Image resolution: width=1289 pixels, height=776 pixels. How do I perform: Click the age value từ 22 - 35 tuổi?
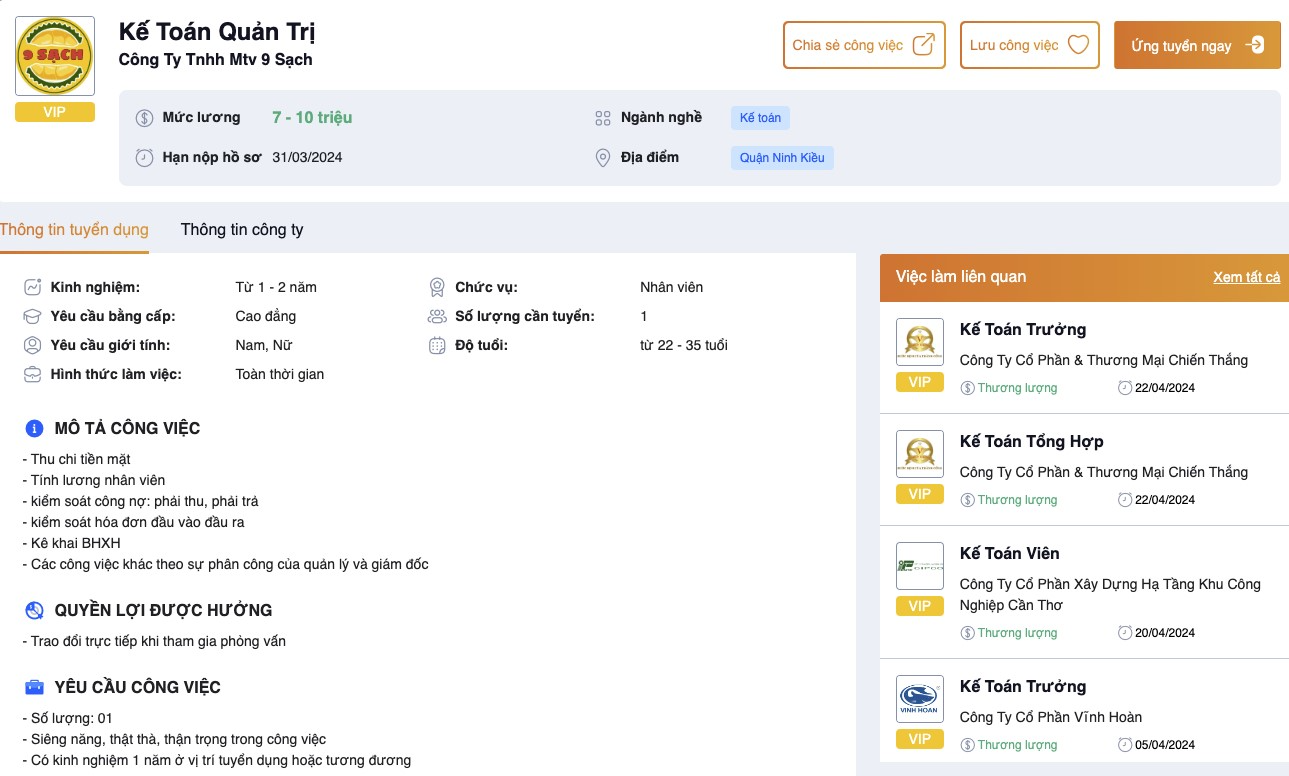point(684,345)
